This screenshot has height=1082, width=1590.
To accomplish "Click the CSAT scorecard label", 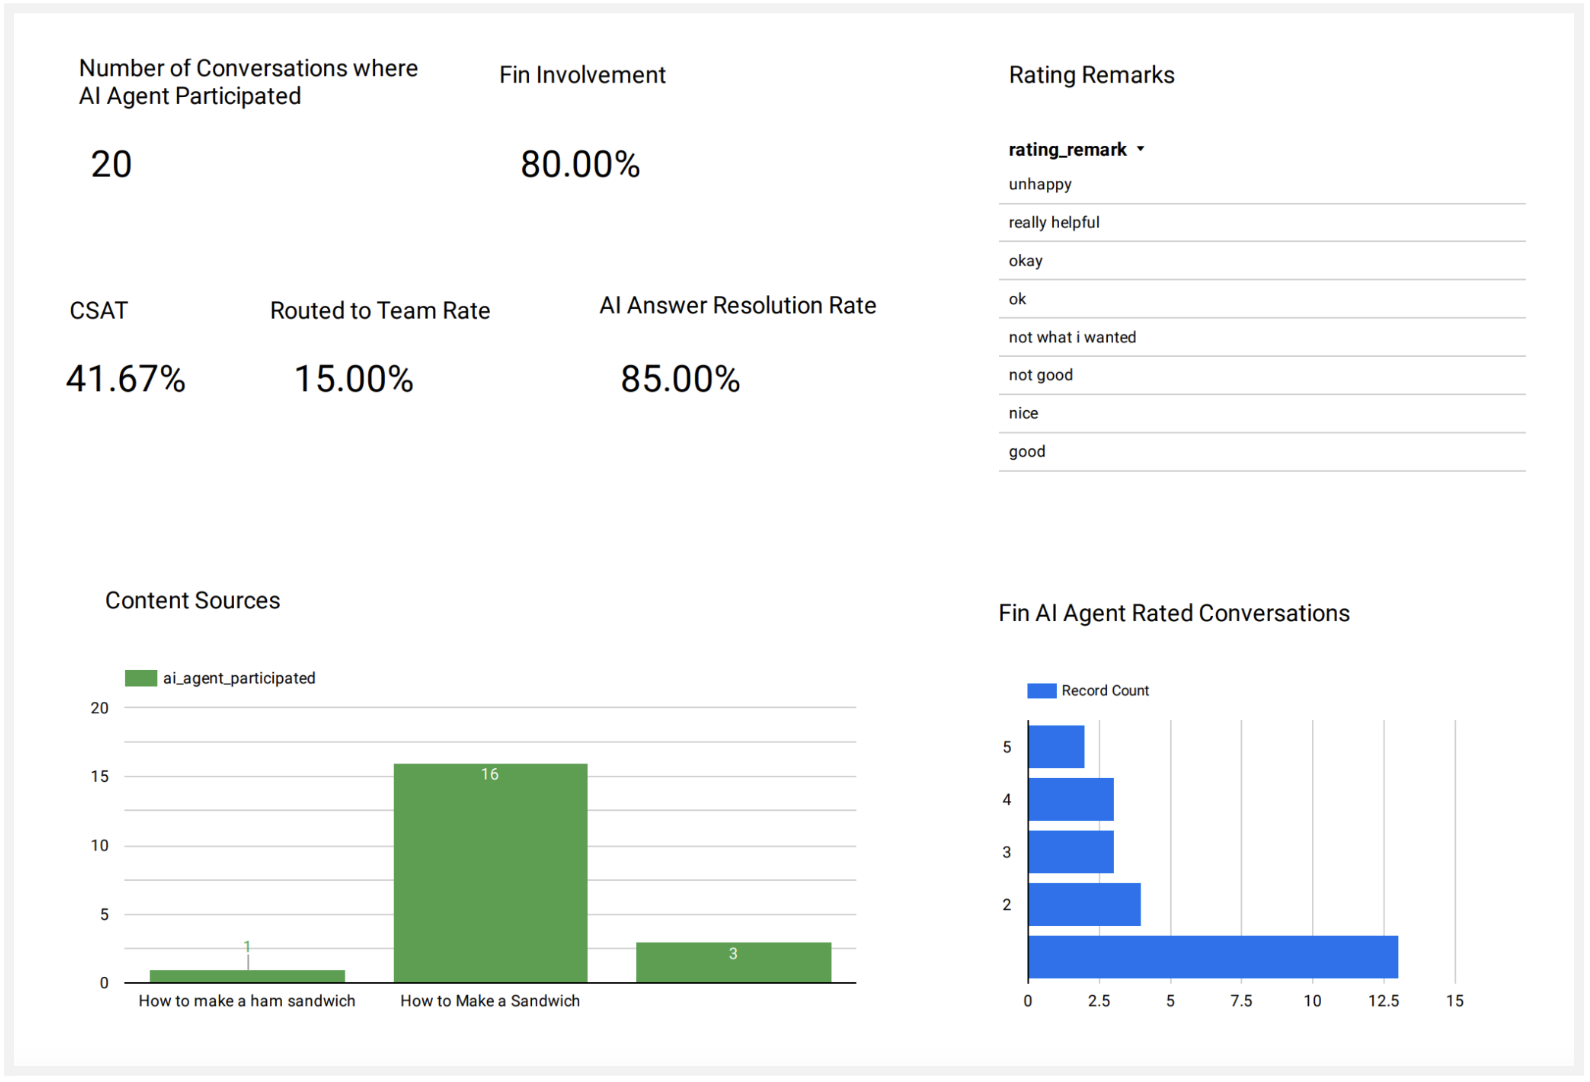I will pyautogui.click(x=99, y=312).
